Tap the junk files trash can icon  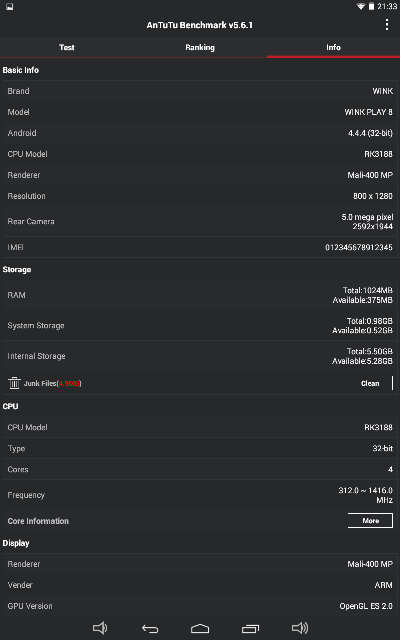[14, 383]
